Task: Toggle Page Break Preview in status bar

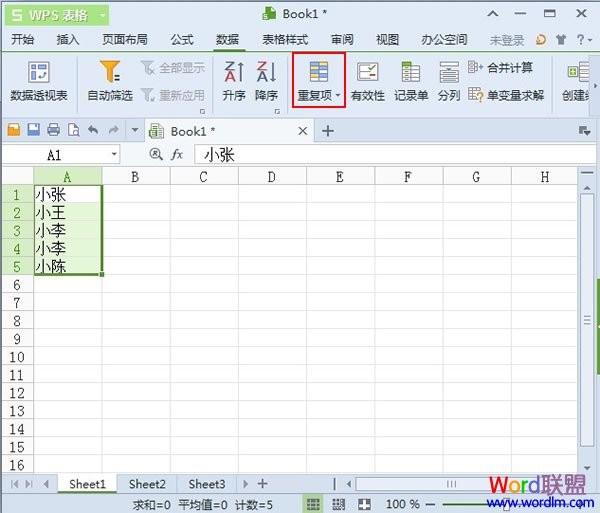Action: click(338, 504)
